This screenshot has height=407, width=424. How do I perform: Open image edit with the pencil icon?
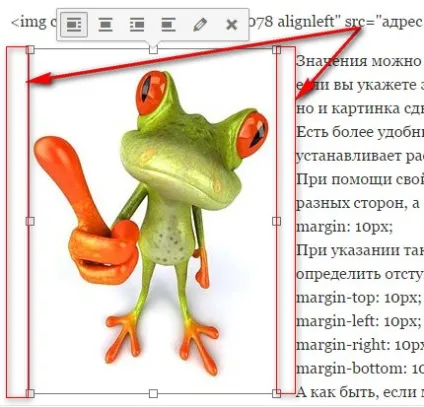(x=200, y=25)
